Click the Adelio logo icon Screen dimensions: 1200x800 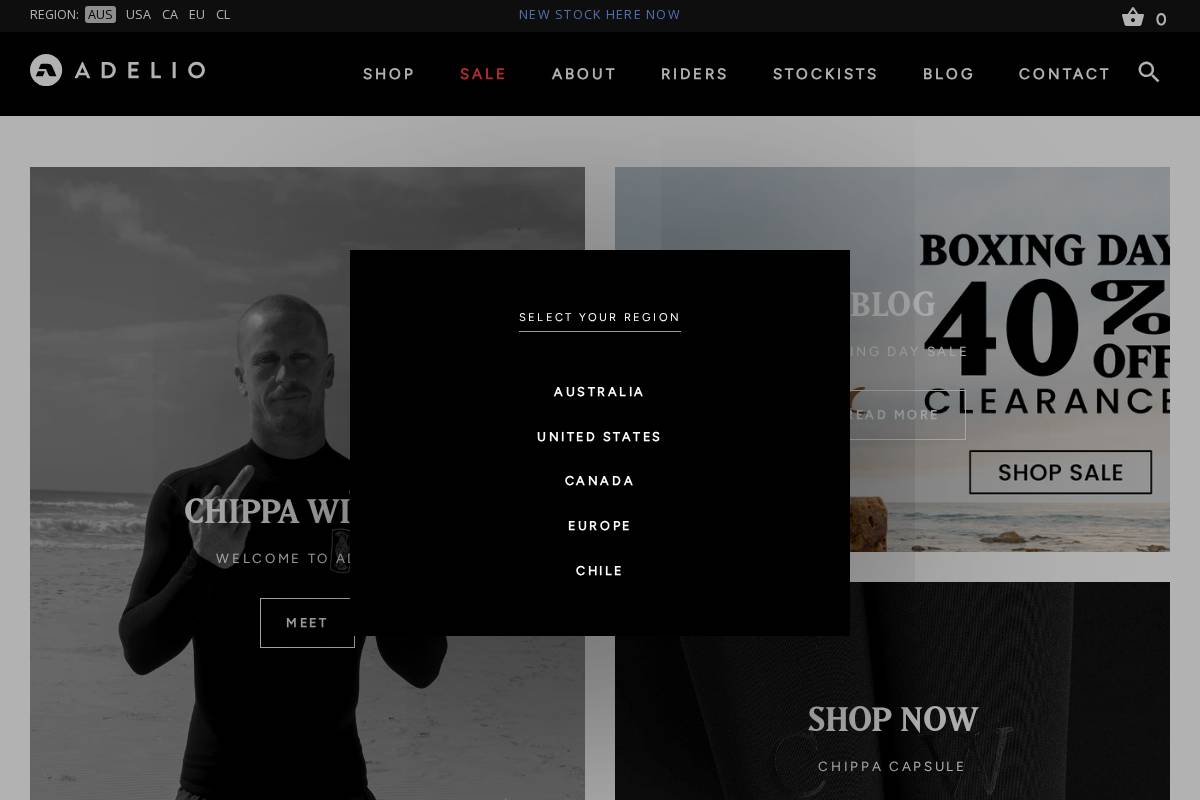click(x=46, y=70)
